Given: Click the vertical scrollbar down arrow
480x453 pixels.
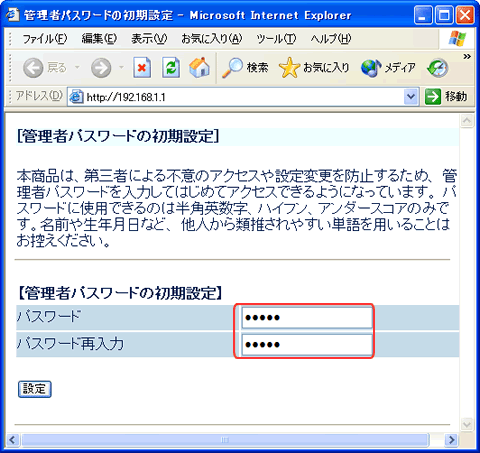Looking at the screenshot, I should click(x=467, y=424).
